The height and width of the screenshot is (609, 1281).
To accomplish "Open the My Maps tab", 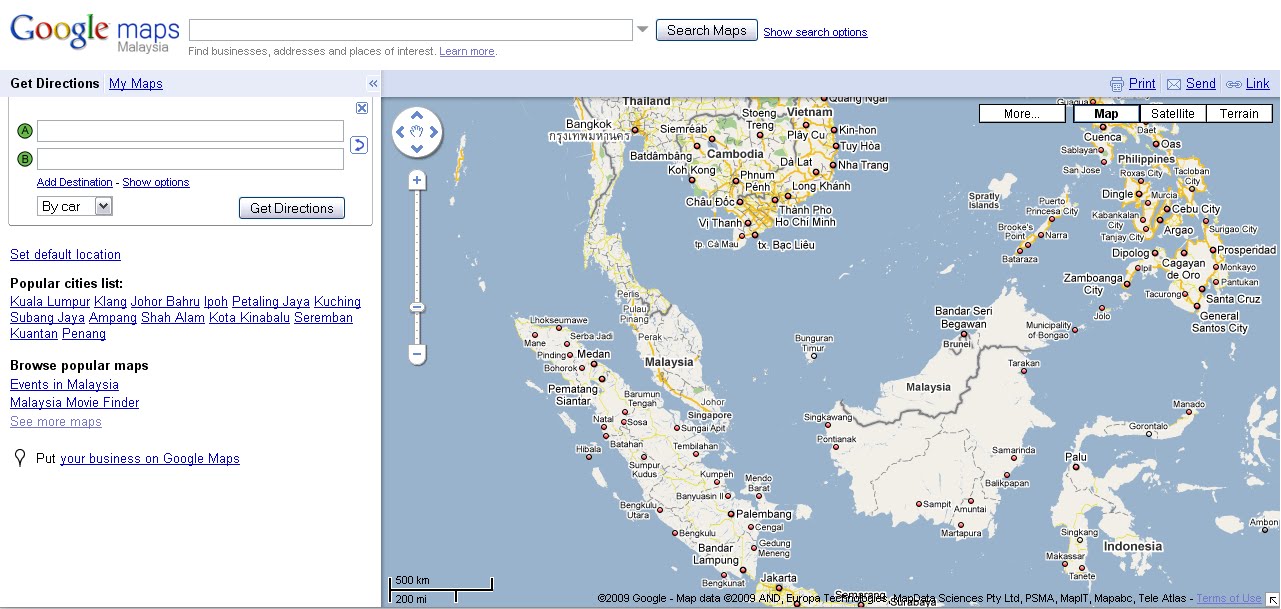I will 136,84.
